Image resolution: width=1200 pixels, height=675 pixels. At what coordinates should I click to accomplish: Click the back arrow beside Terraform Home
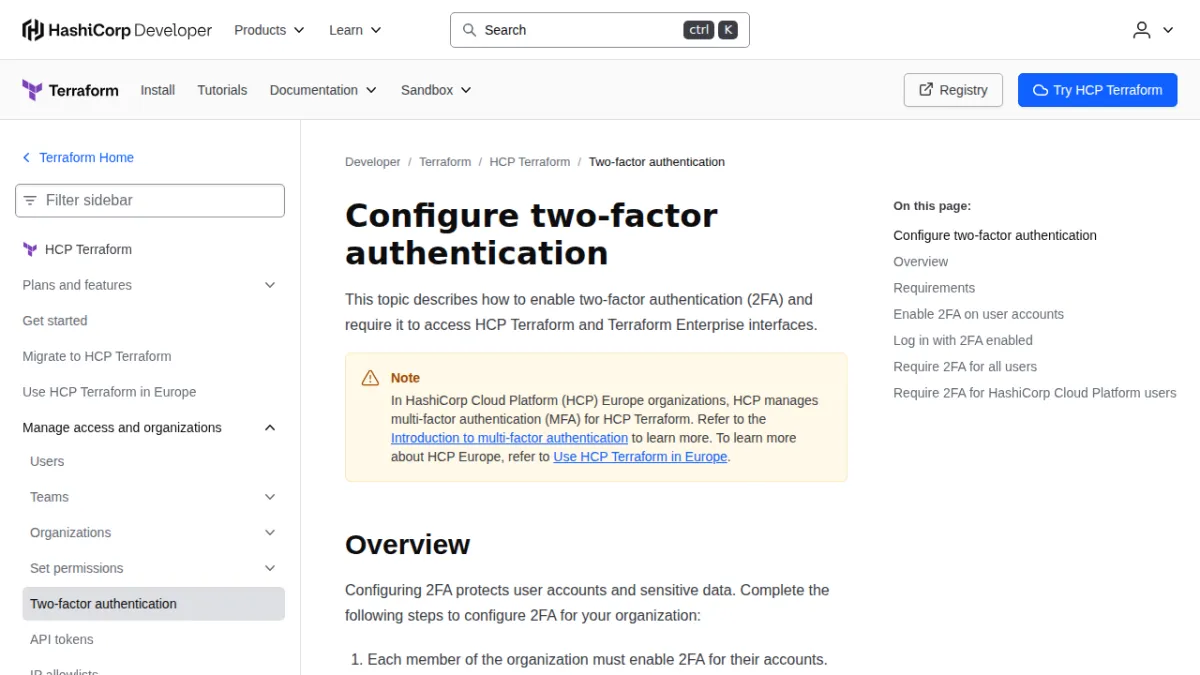pos(27,158)
